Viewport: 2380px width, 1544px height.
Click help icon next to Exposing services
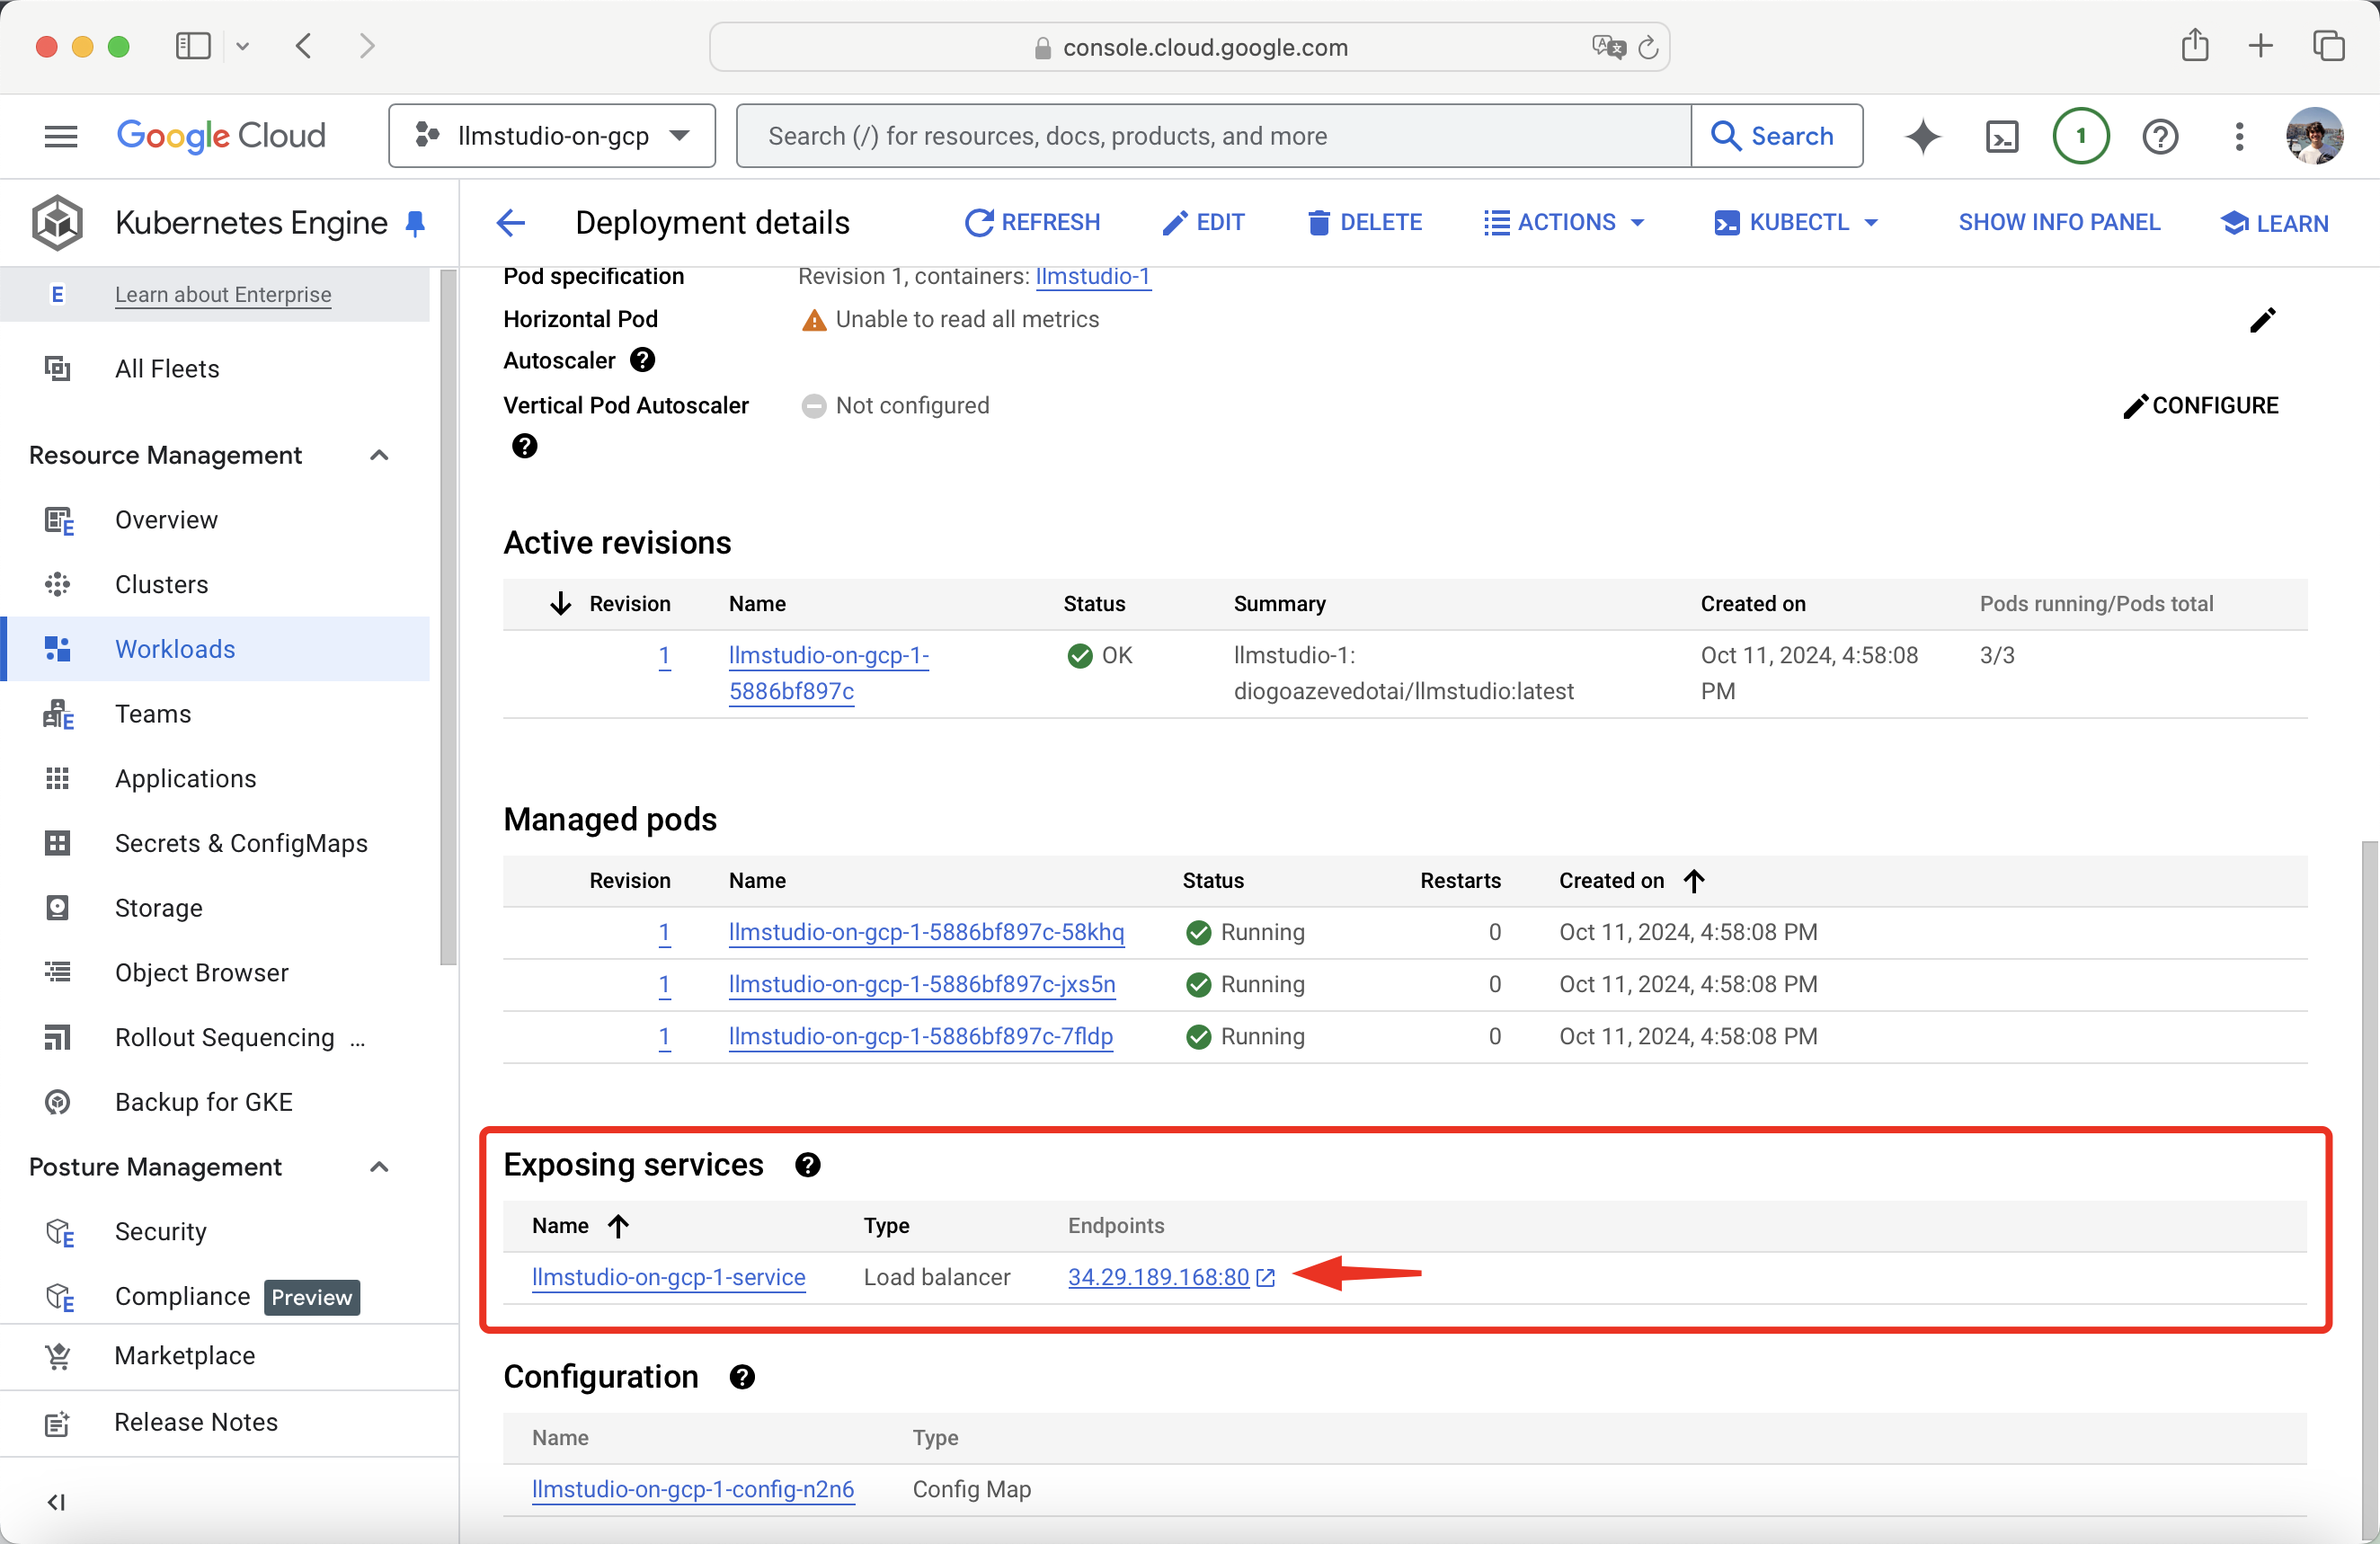point(808,1165)
